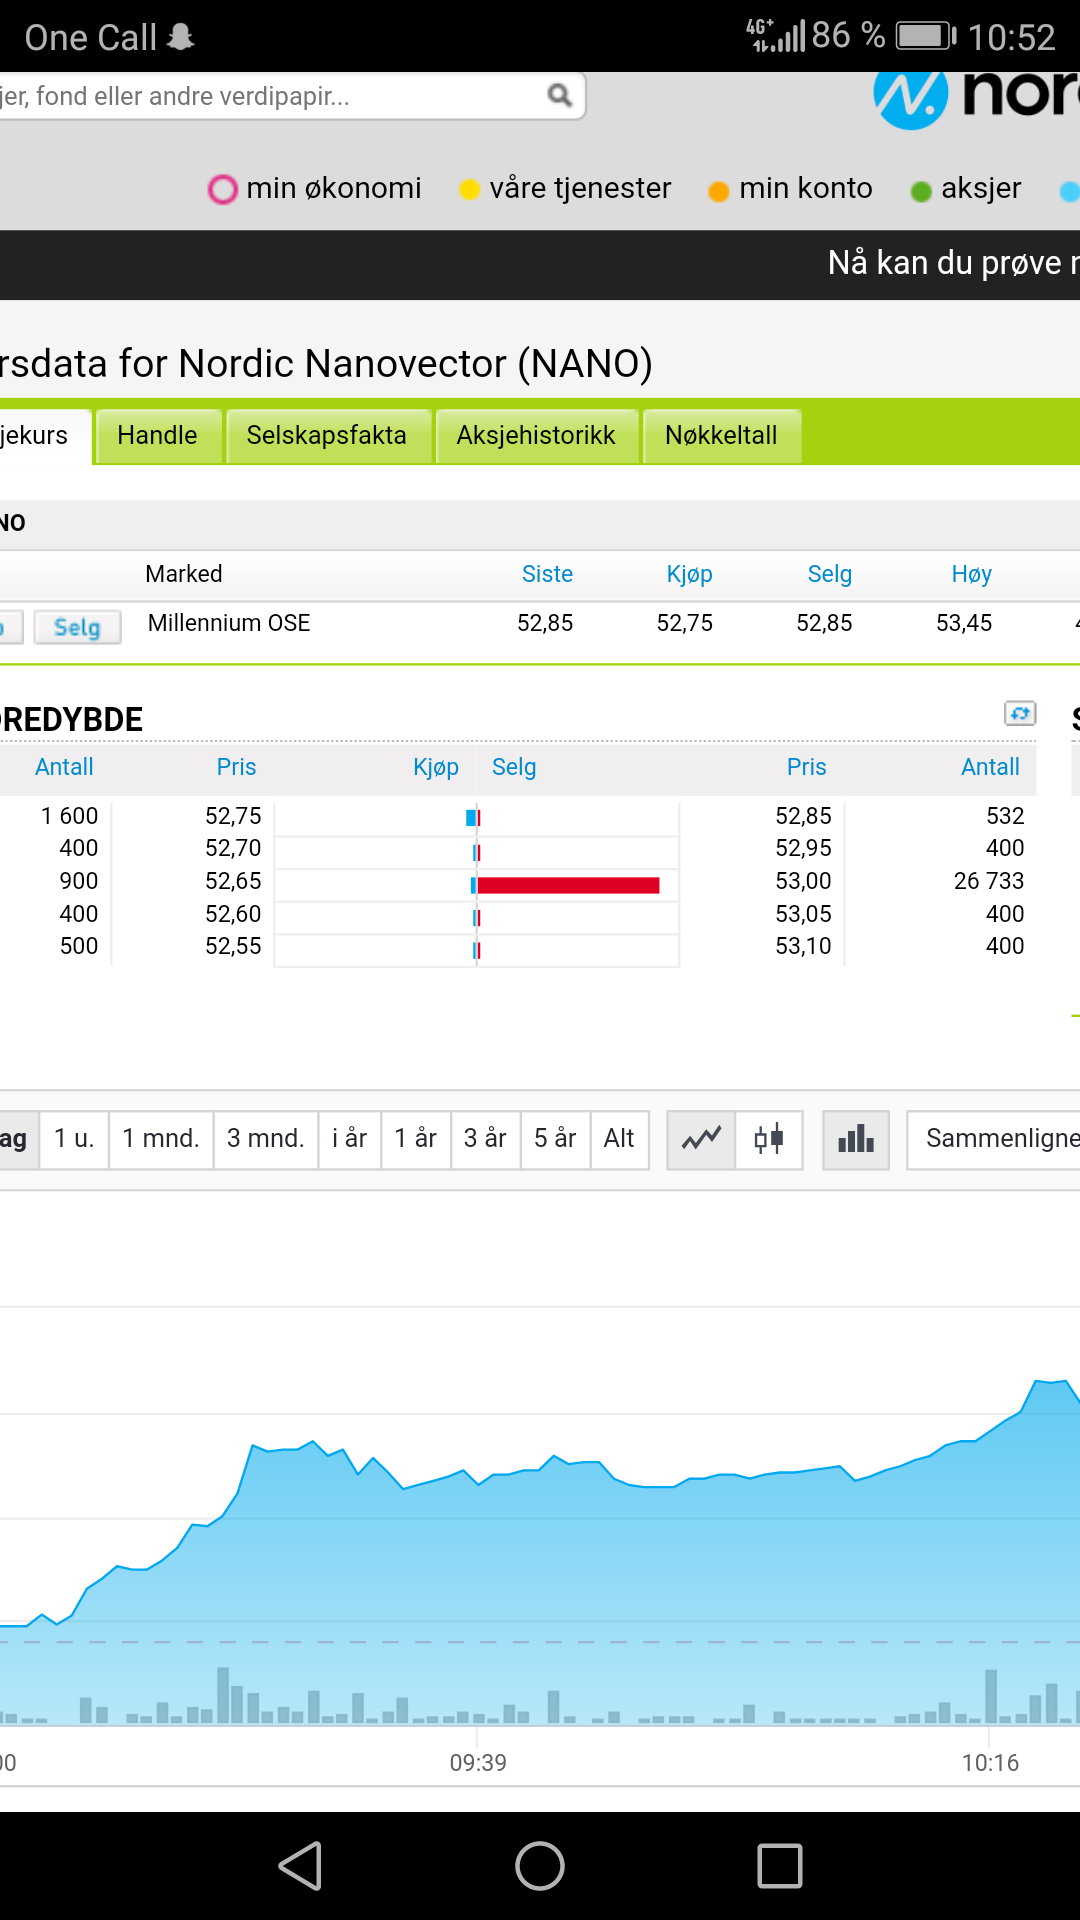The height and width of the screenshot is (1920, 1080).
Task: Click sell price 53,00 in order depth
Action: (x=804, y=881)
